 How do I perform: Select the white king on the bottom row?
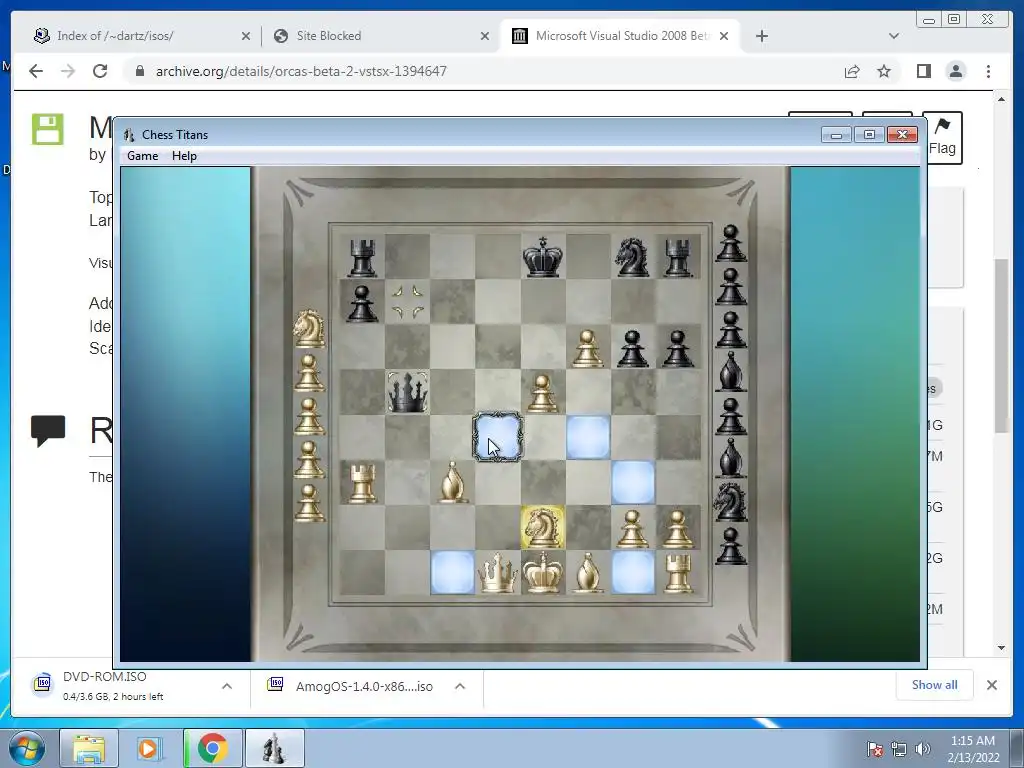click(543, 573)
